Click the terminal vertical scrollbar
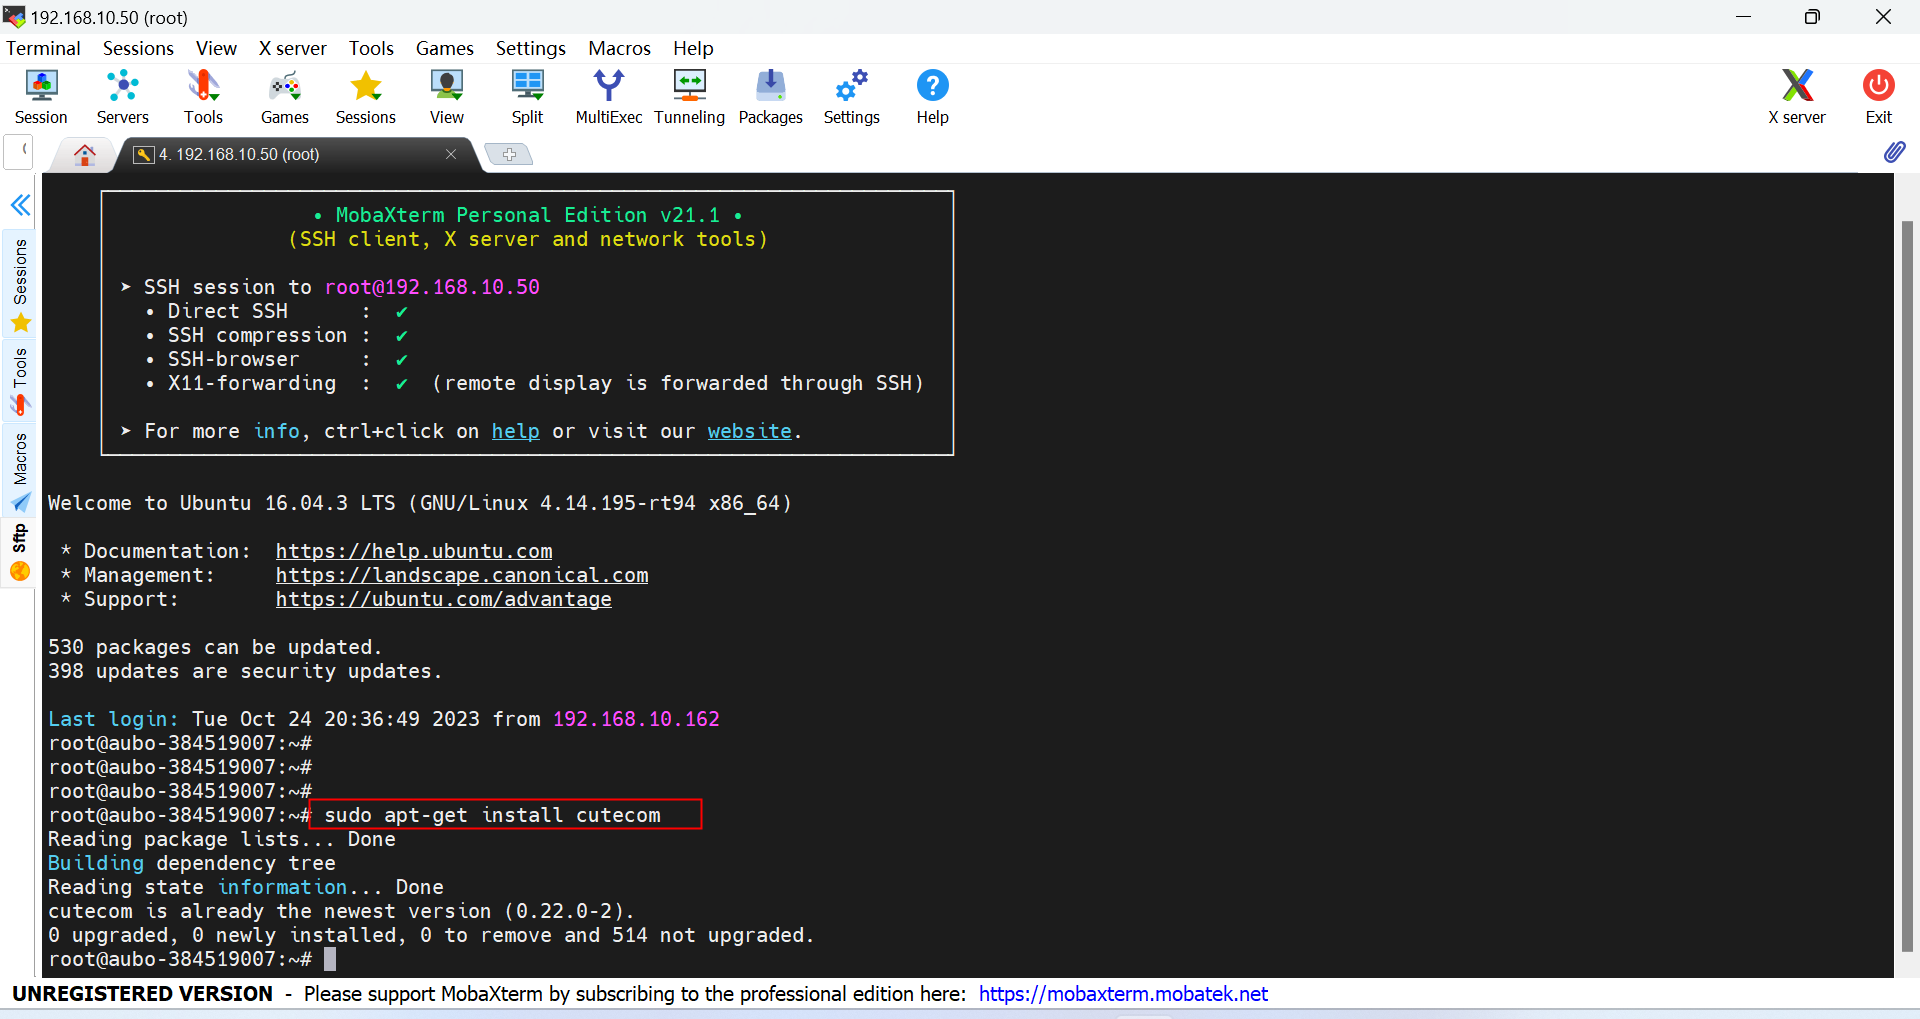The image size is (1920, 1019). pyautogui.click(x=1907, y=585)
